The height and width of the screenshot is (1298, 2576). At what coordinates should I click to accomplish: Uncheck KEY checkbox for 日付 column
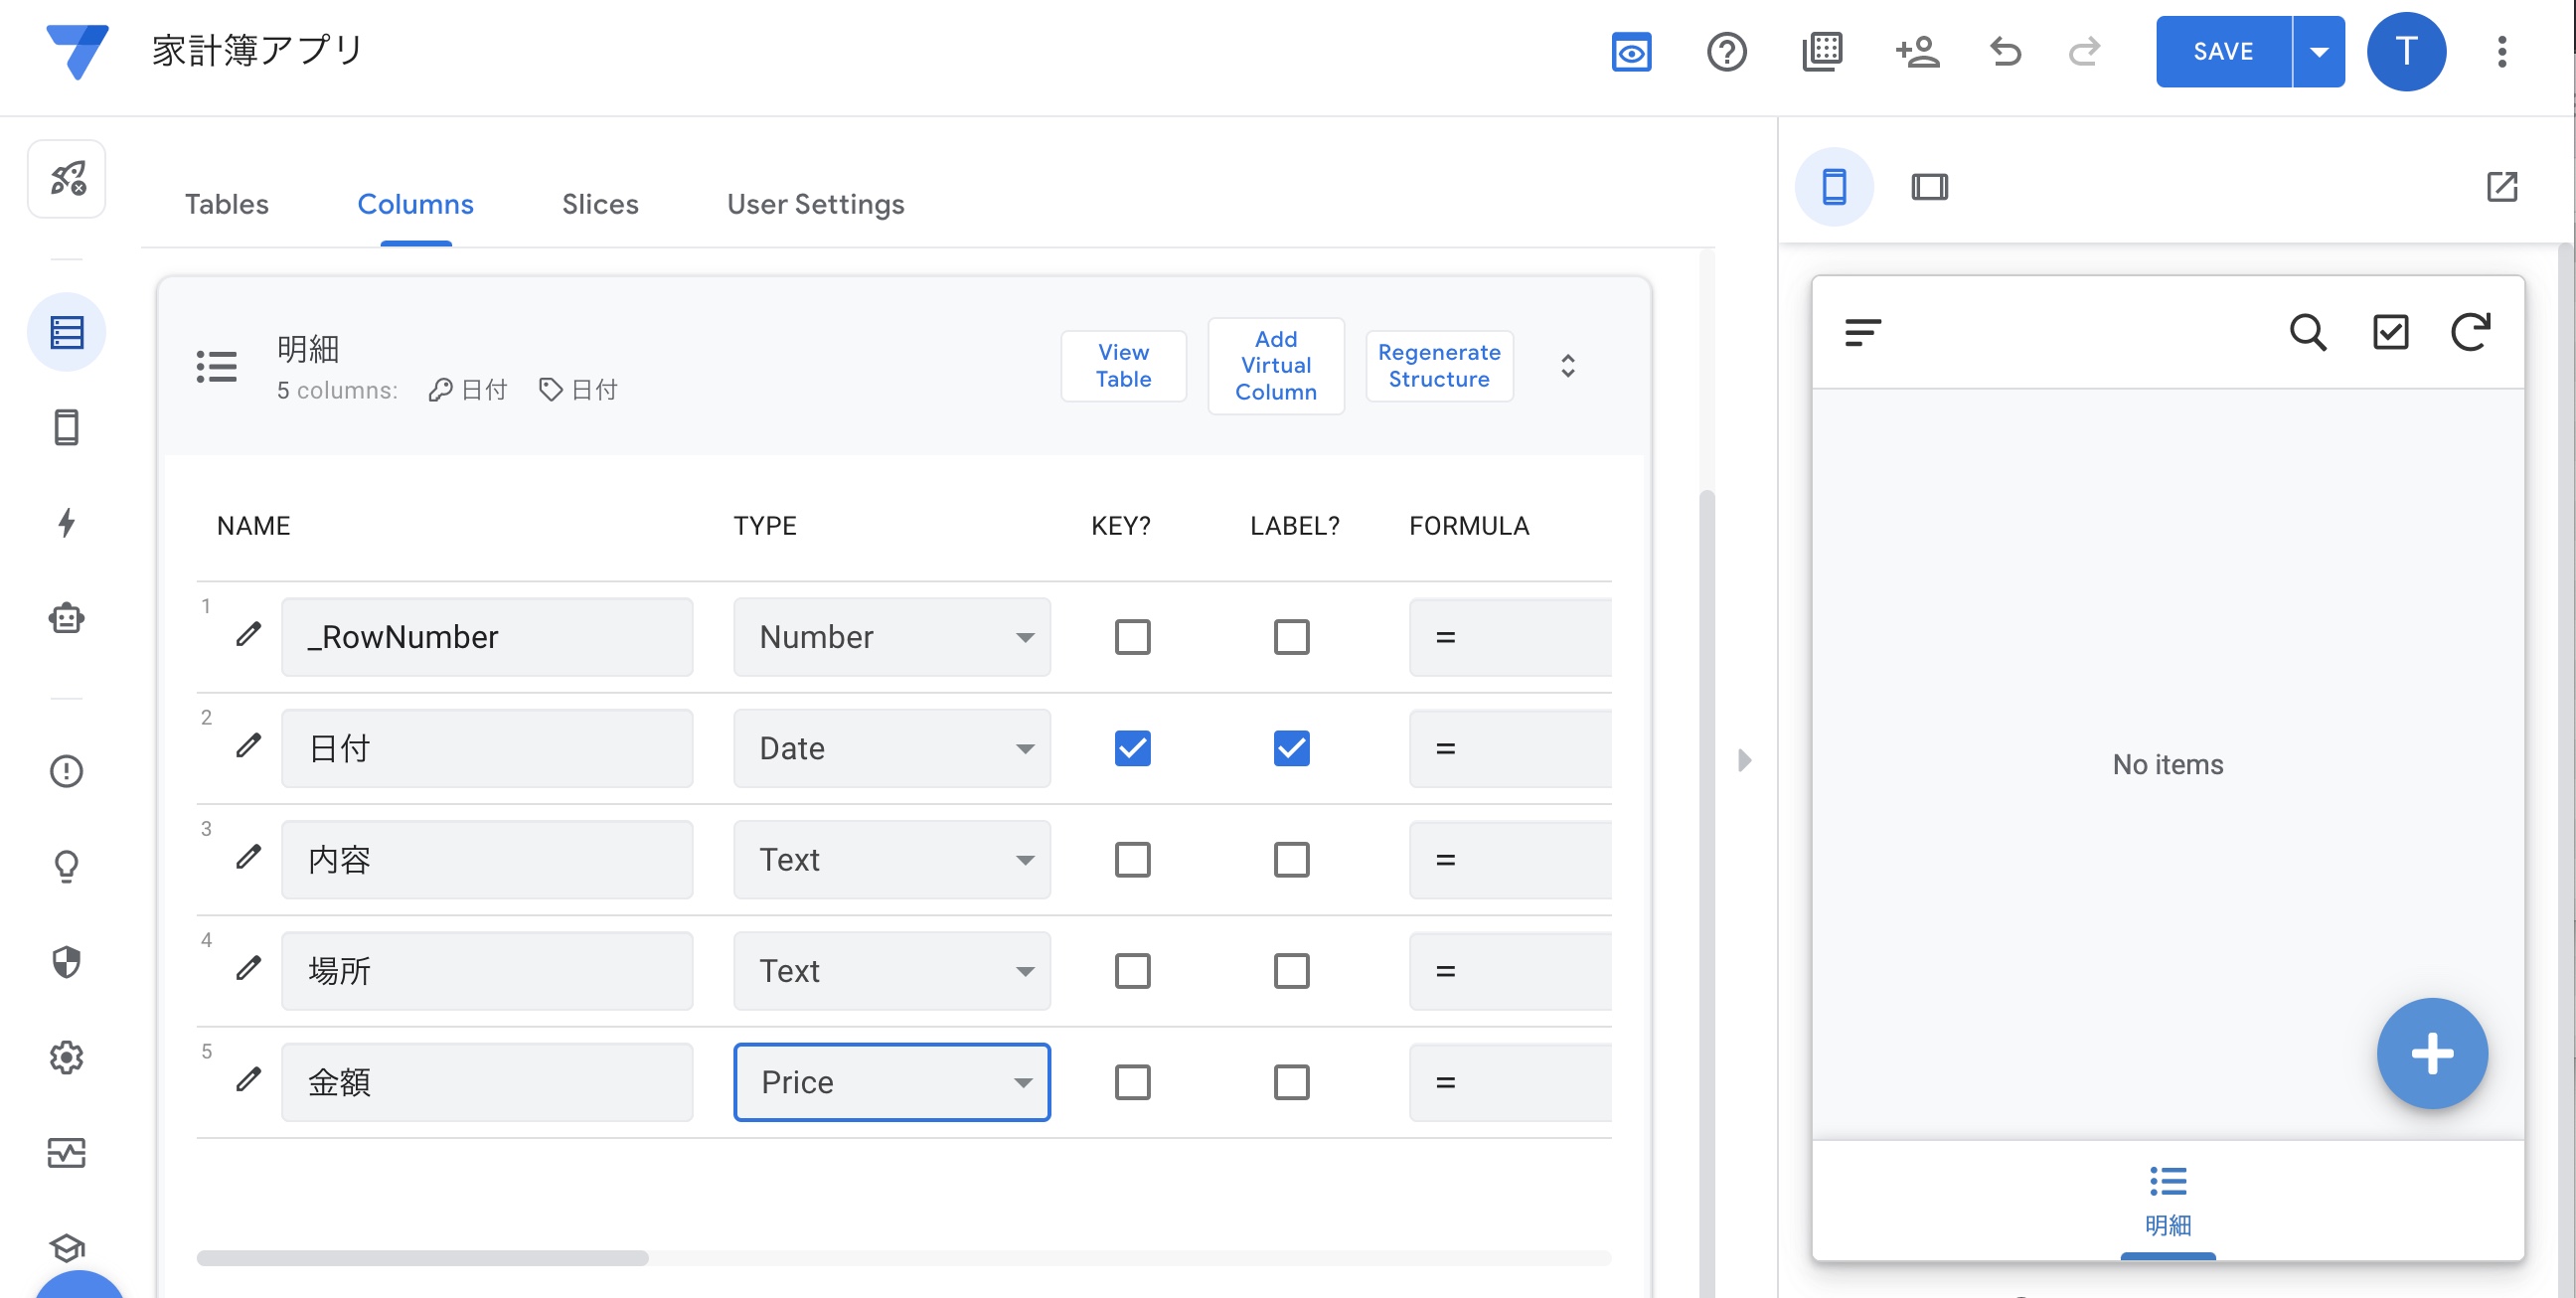(x=1132, y=748)
